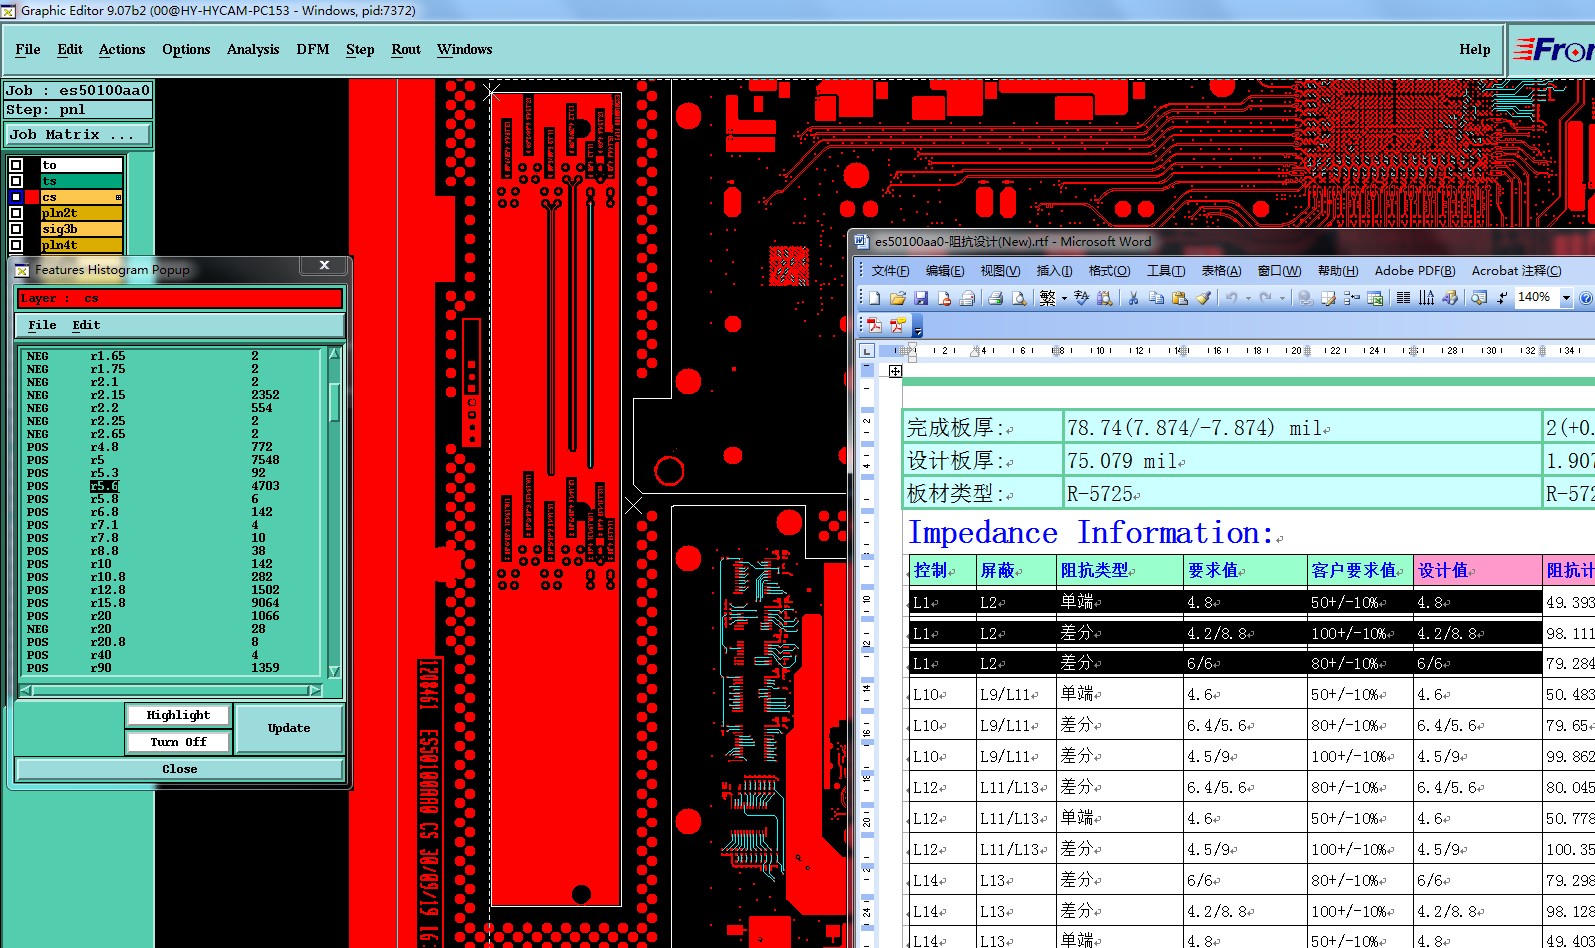Select the POS r15.8 row with 9064

coord(170,603)
